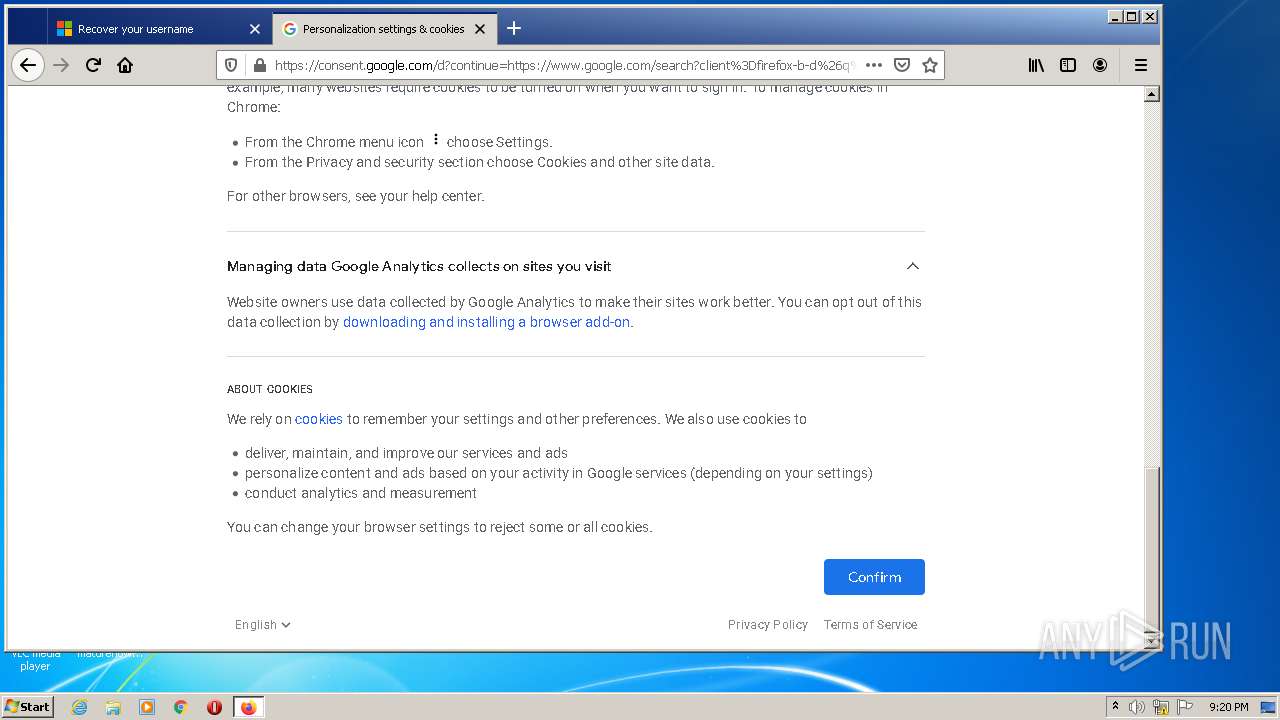The height and width of the screenshot is (720, 1280).
Task: Launch Internet Explorer from taskbar
Action: [x=79, y=707]
